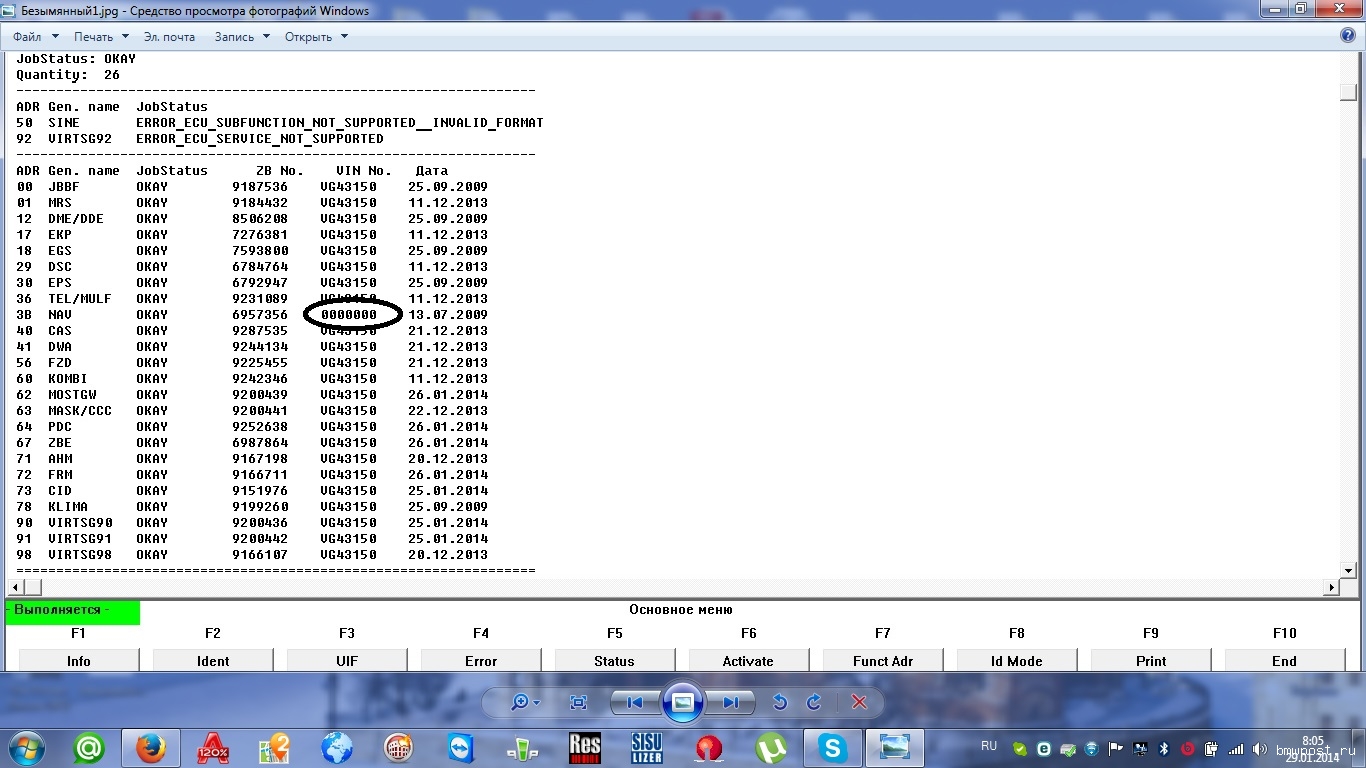Open uTorrent from the taskbar
This screenshot has height=768, width=1366.
pyautogui.click(x=770, y=748)
